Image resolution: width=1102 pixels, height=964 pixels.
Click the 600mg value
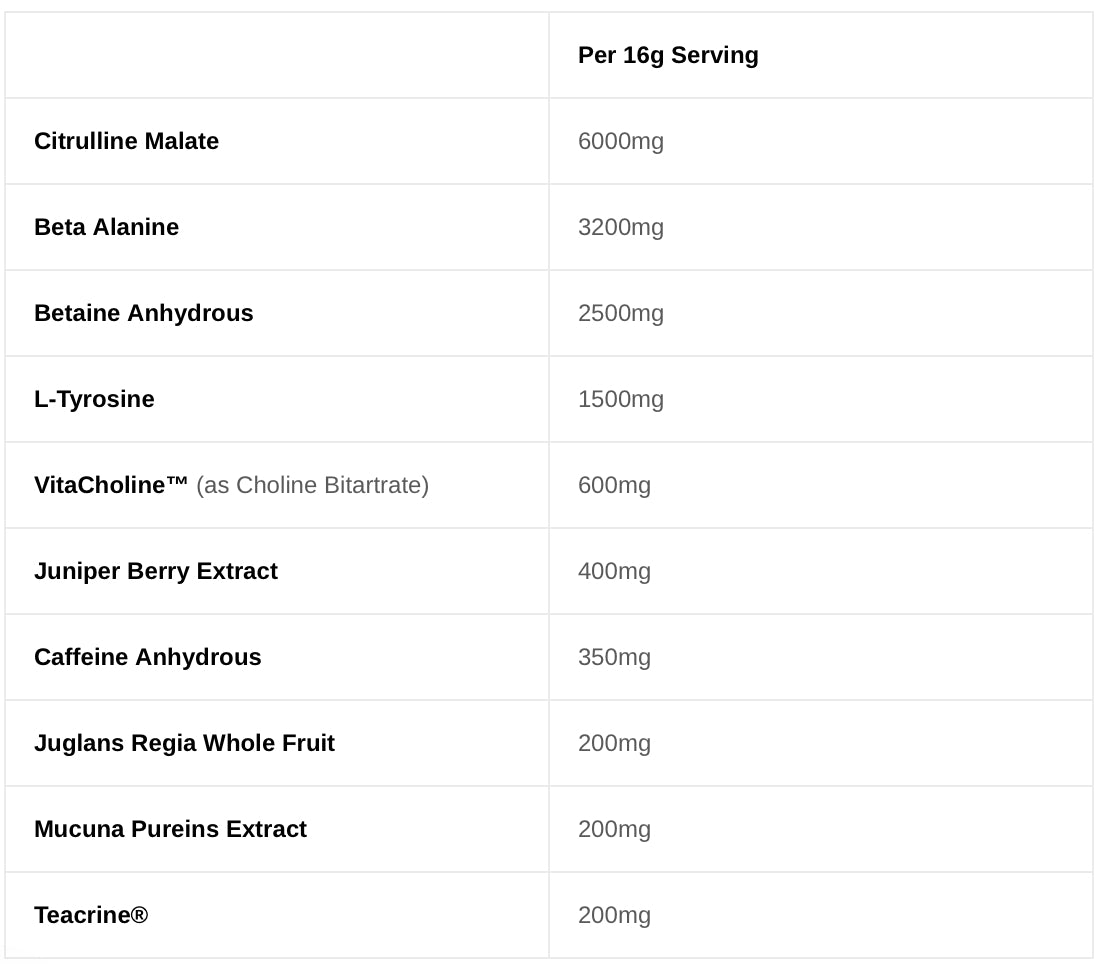pyautogui.click(x=614, y=486)
